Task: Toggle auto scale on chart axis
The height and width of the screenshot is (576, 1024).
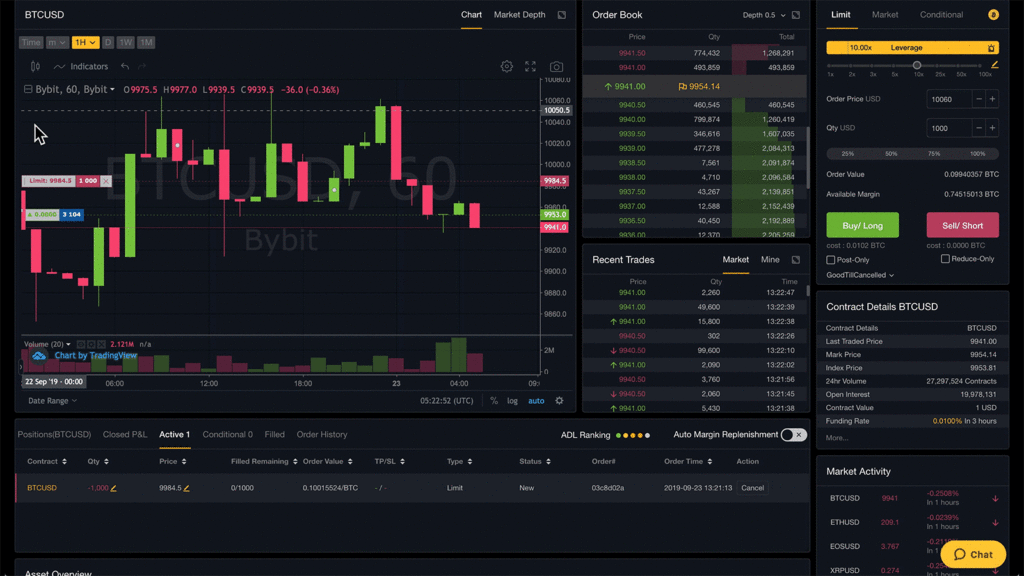Action: click(x=536, y=401)
